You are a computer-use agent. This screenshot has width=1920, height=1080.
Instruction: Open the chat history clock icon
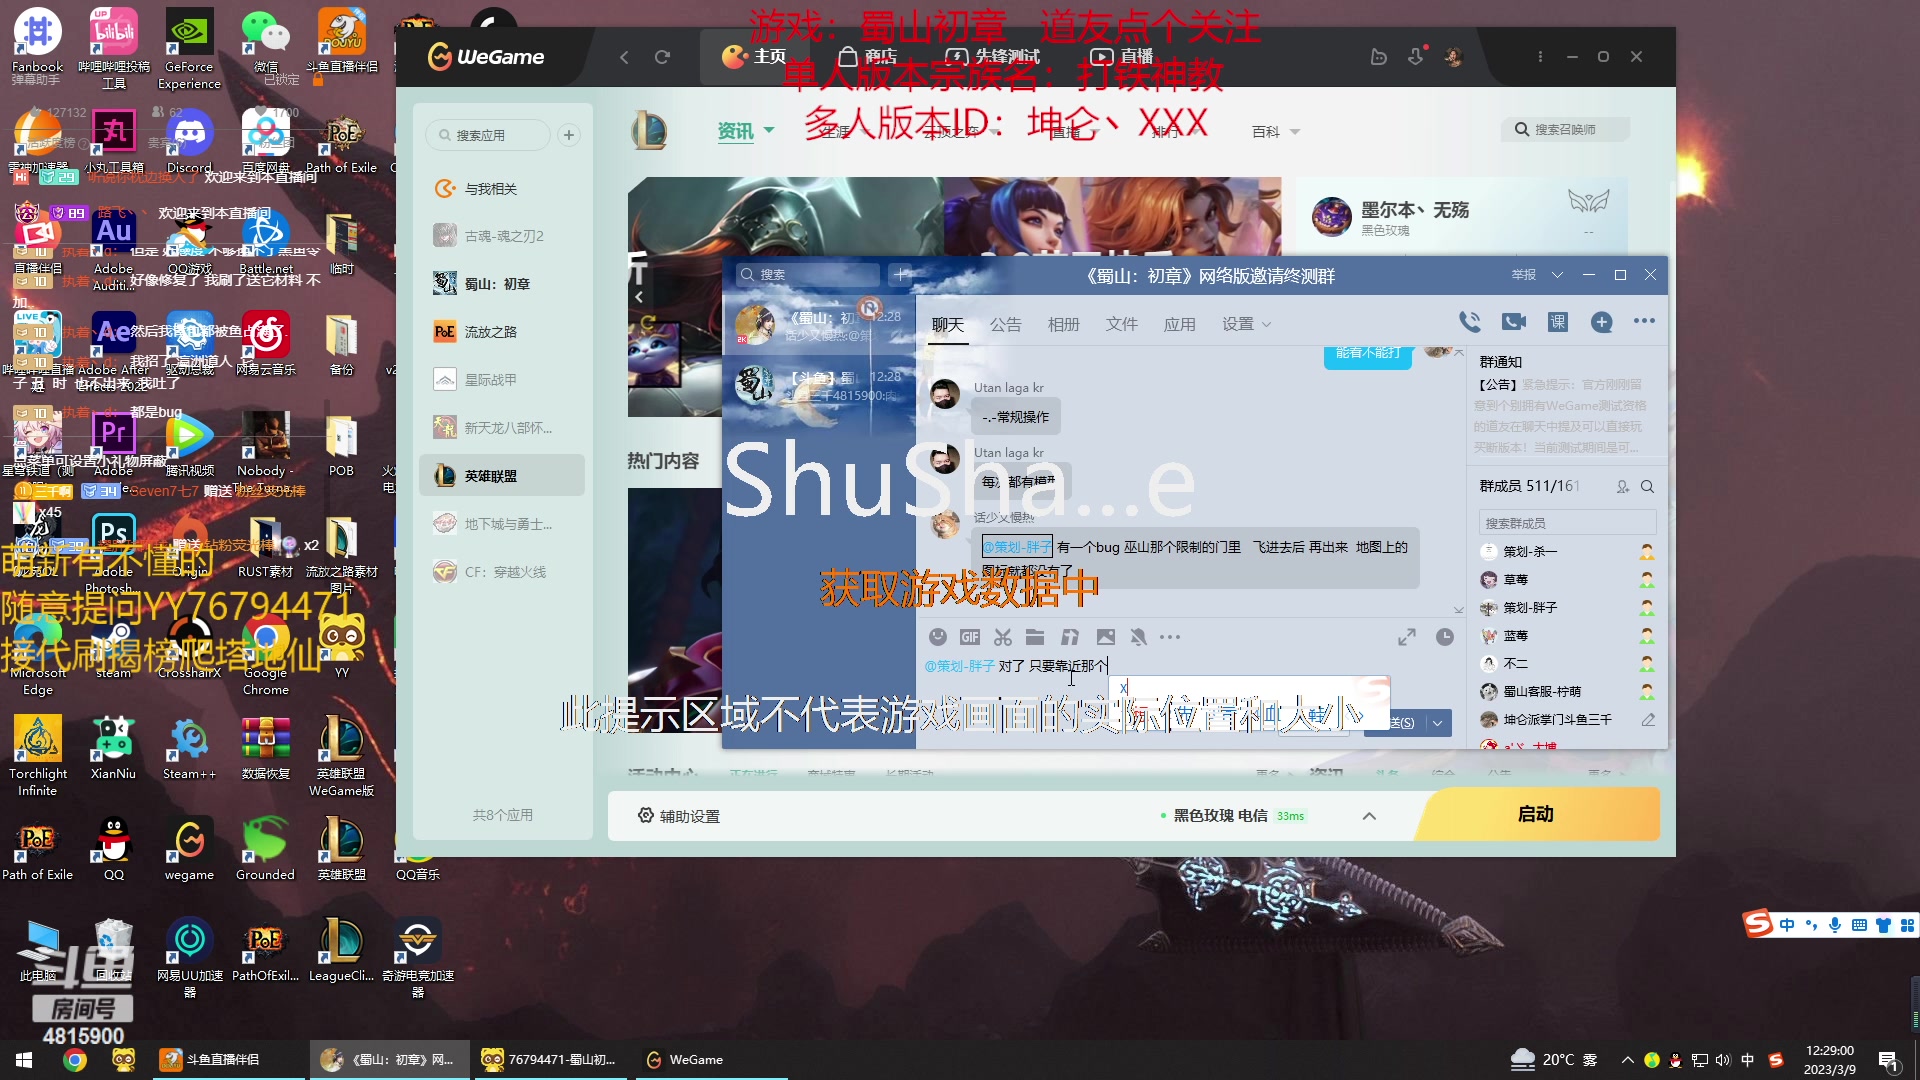coord(1445,637)
